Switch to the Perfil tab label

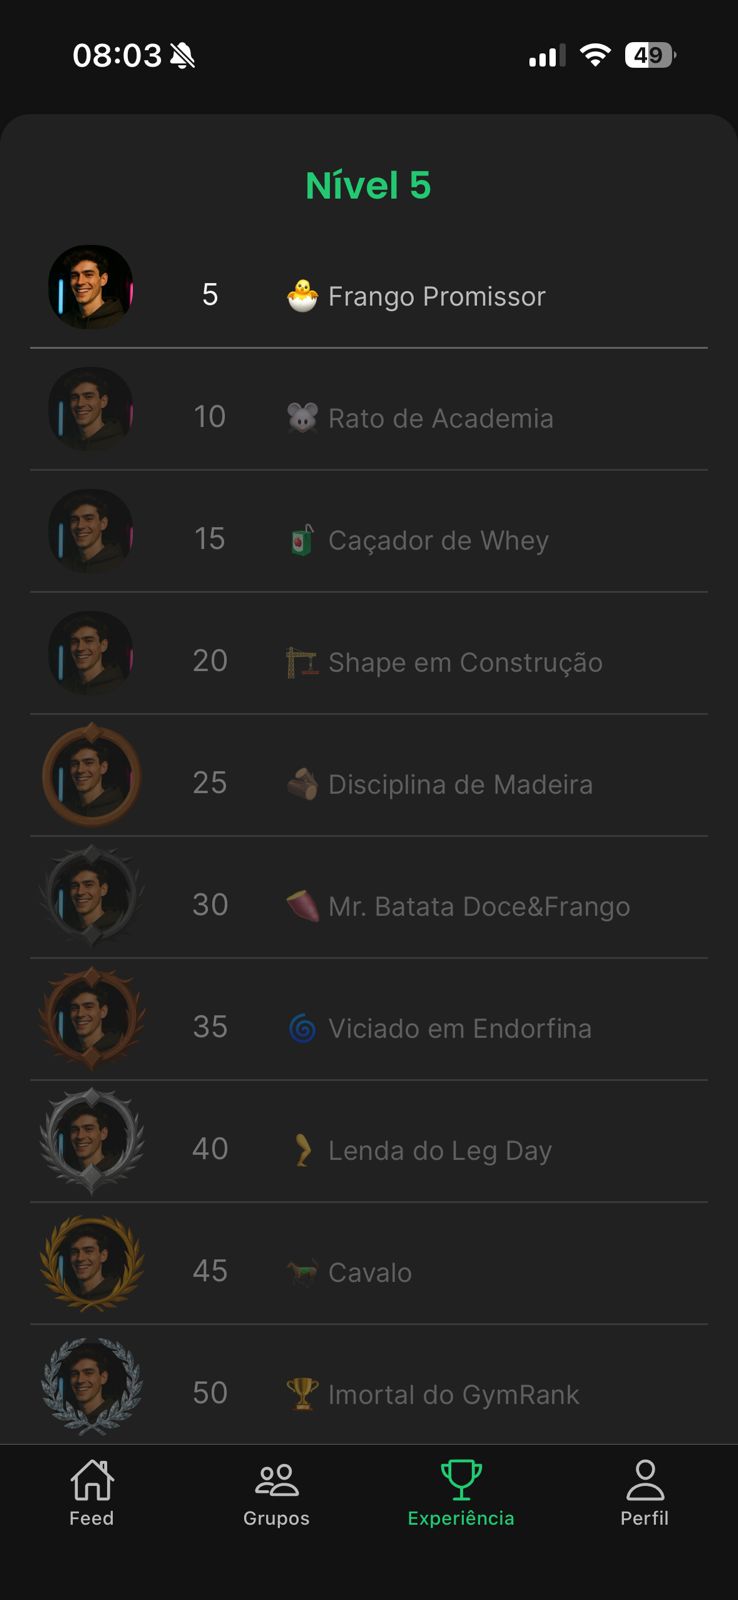click(x=644, y=1518)
